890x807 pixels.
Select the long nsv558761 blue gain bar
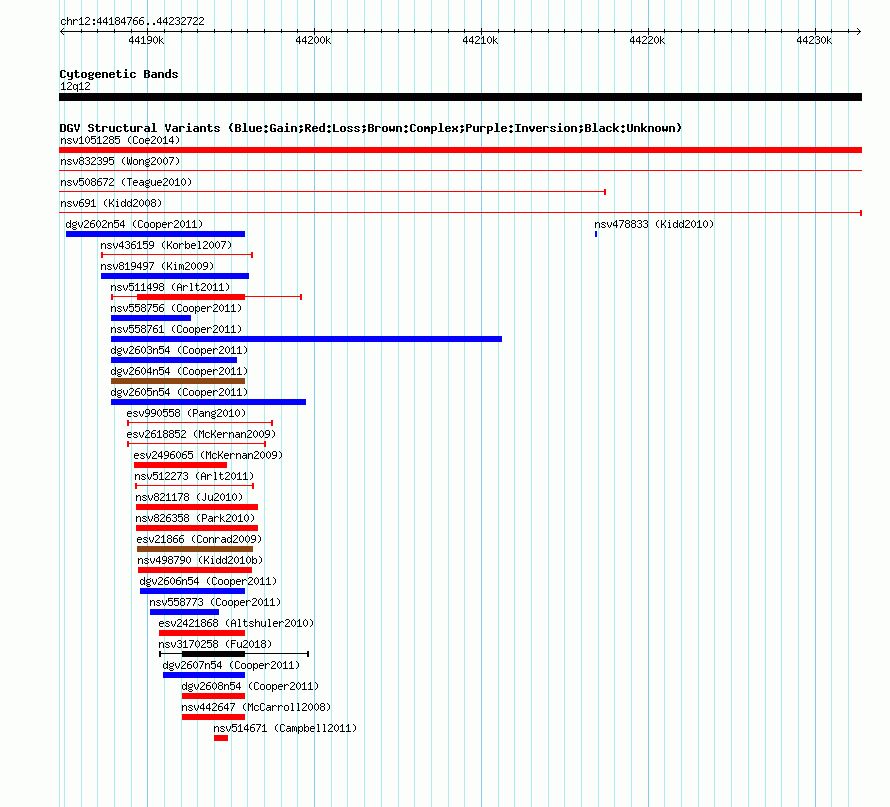point(307,339)
